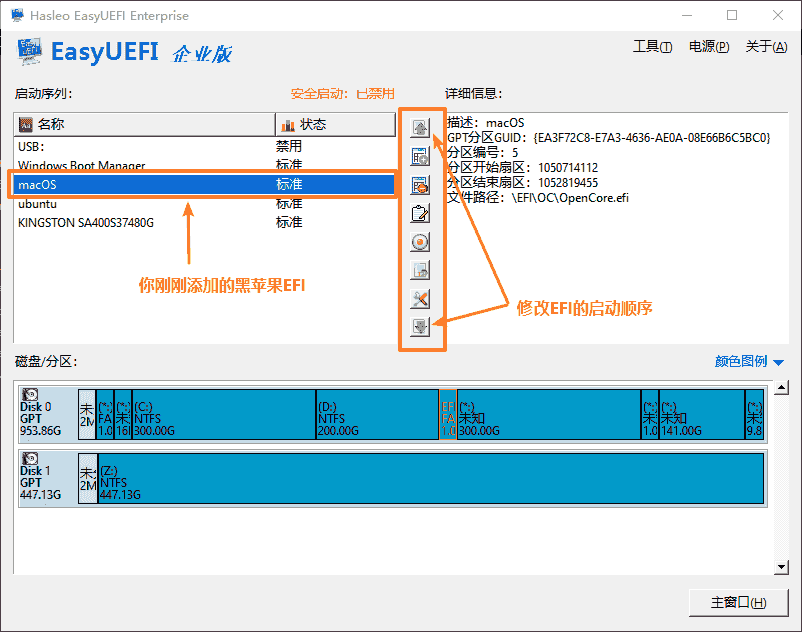Viewport: 802px width, 632px height.
Task: Expand the 颜色图例 color legend dropdown
Action: click(x=749, y=363)
